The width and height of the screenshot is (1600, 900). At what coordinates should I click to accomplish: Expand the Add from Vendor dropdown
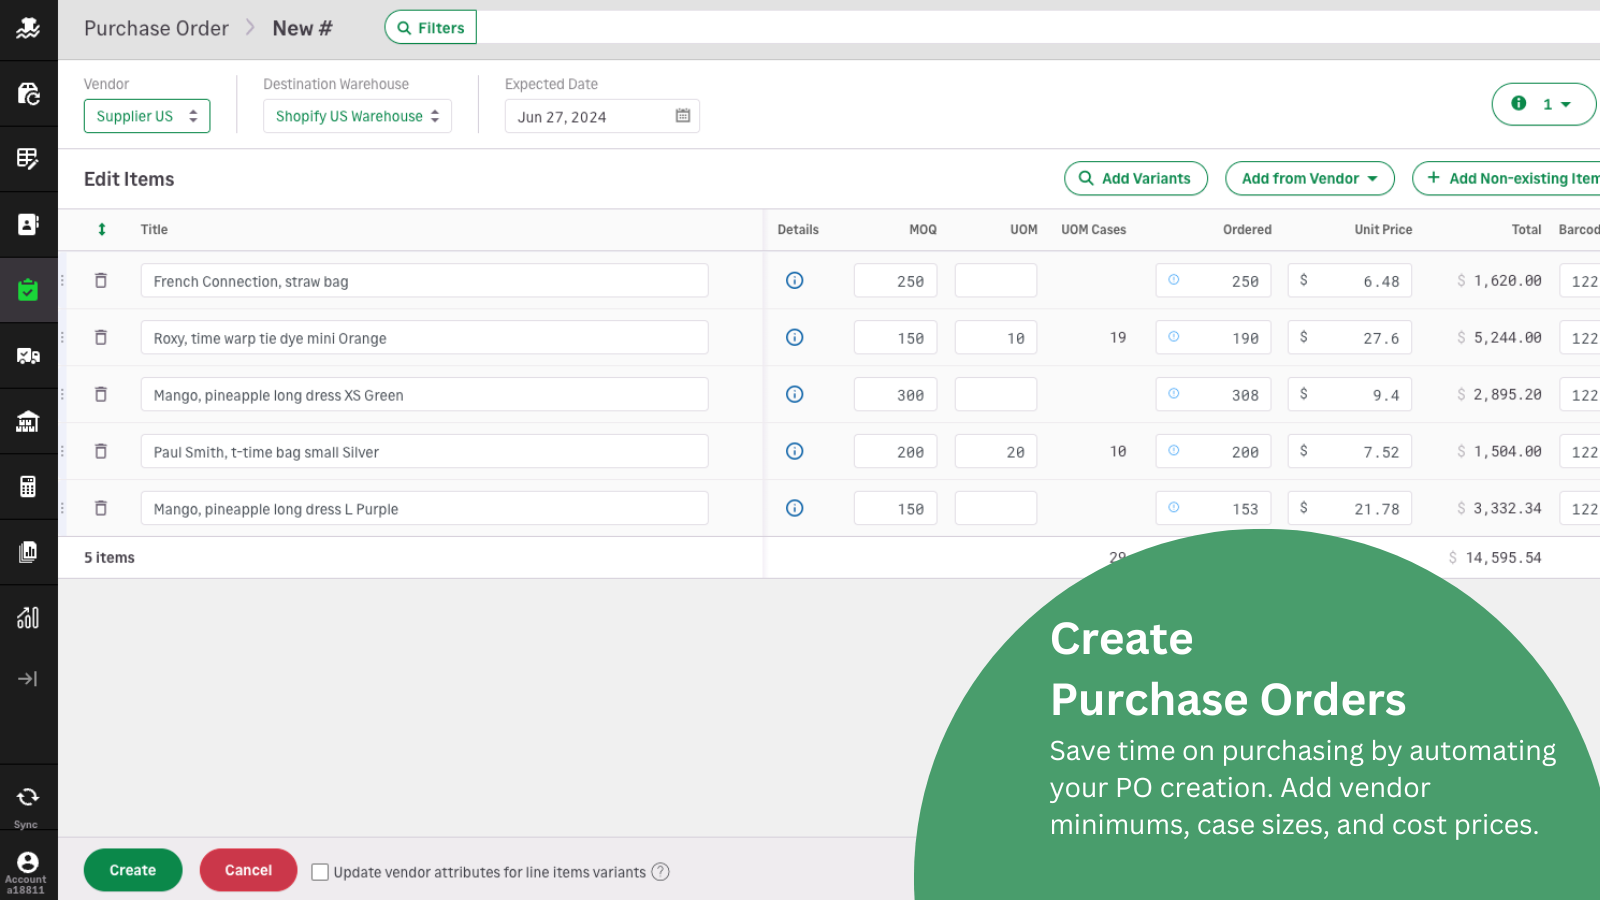click(x=1309, y=178)
